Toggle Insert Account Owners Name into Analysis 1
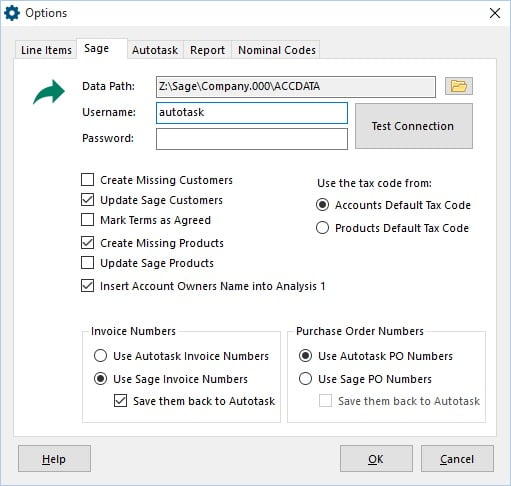The width and height of the screenshot is (511, 486). [87, 286]
